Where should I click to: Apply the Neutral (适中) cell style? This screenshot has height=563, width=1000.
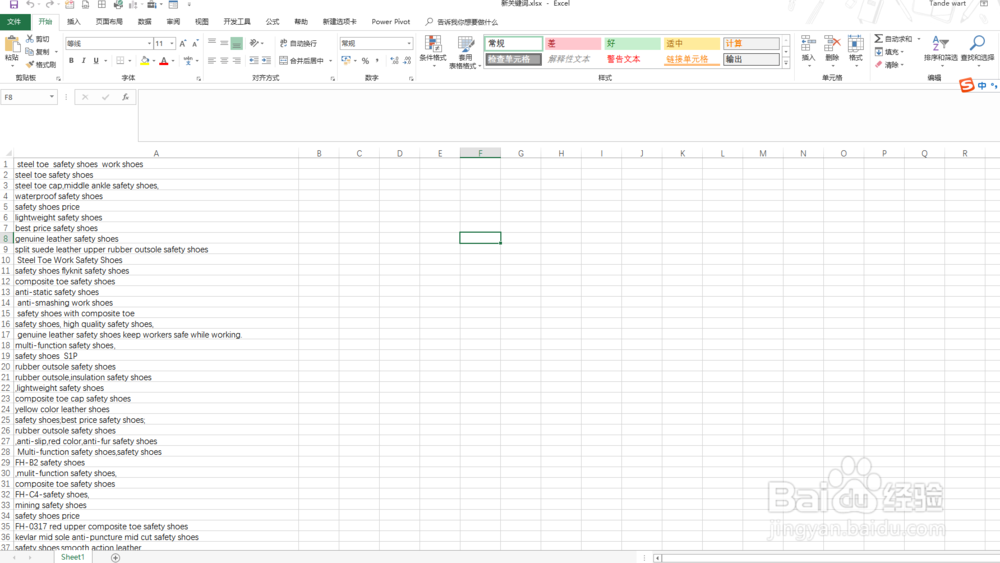[691, 43]
